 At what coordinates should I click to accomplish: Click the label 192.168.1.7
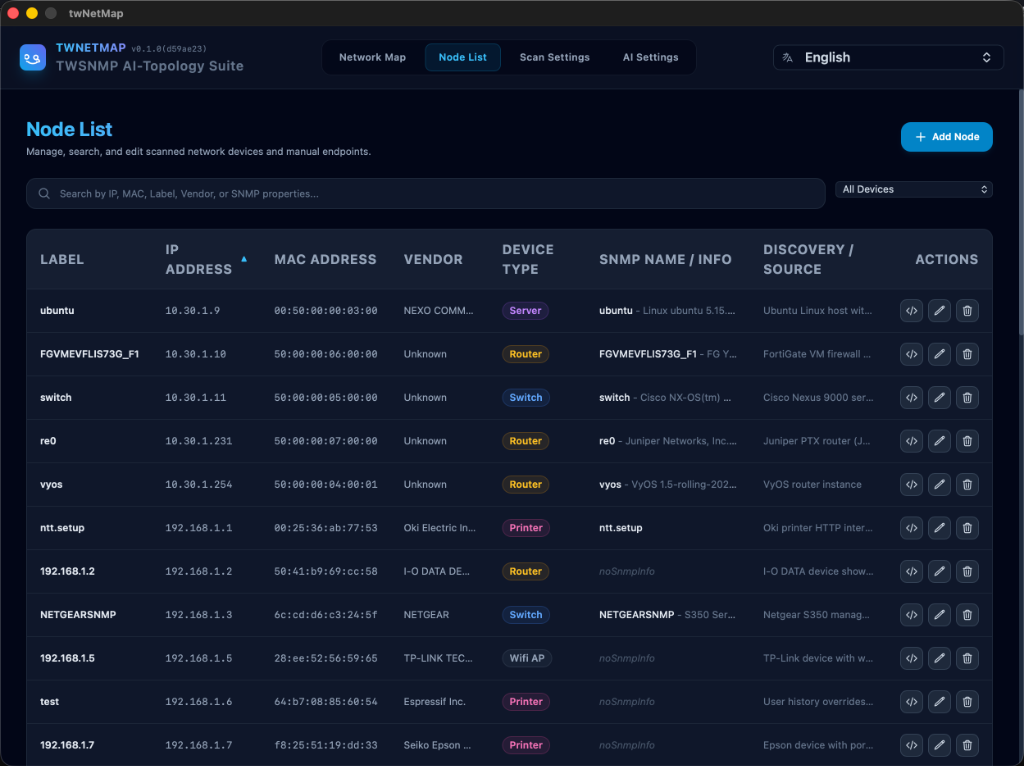click(x=67, y=745)
